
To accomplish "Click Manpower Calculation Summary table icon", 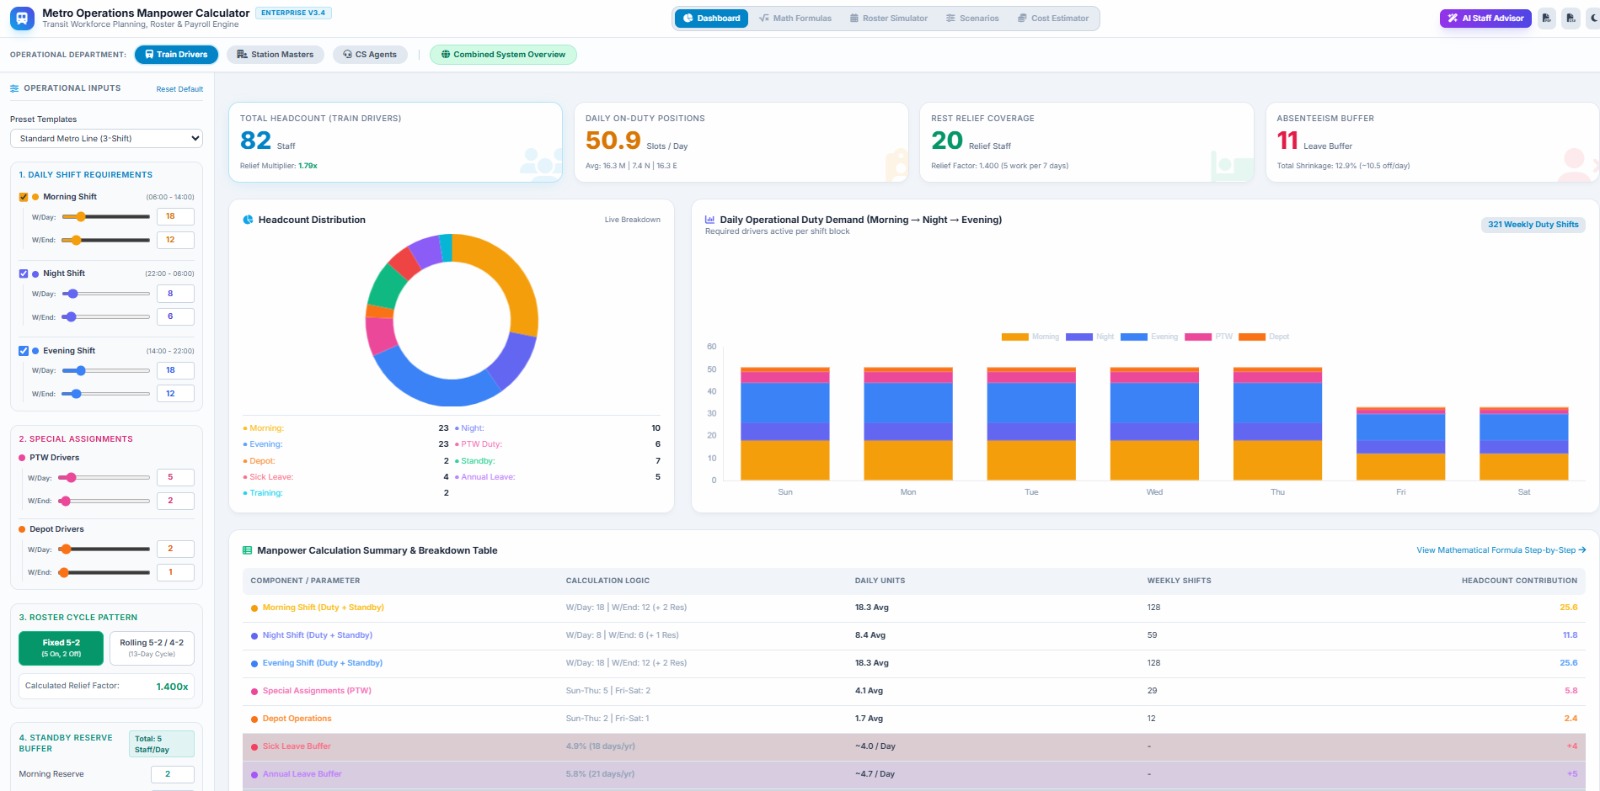I will 248,551.
